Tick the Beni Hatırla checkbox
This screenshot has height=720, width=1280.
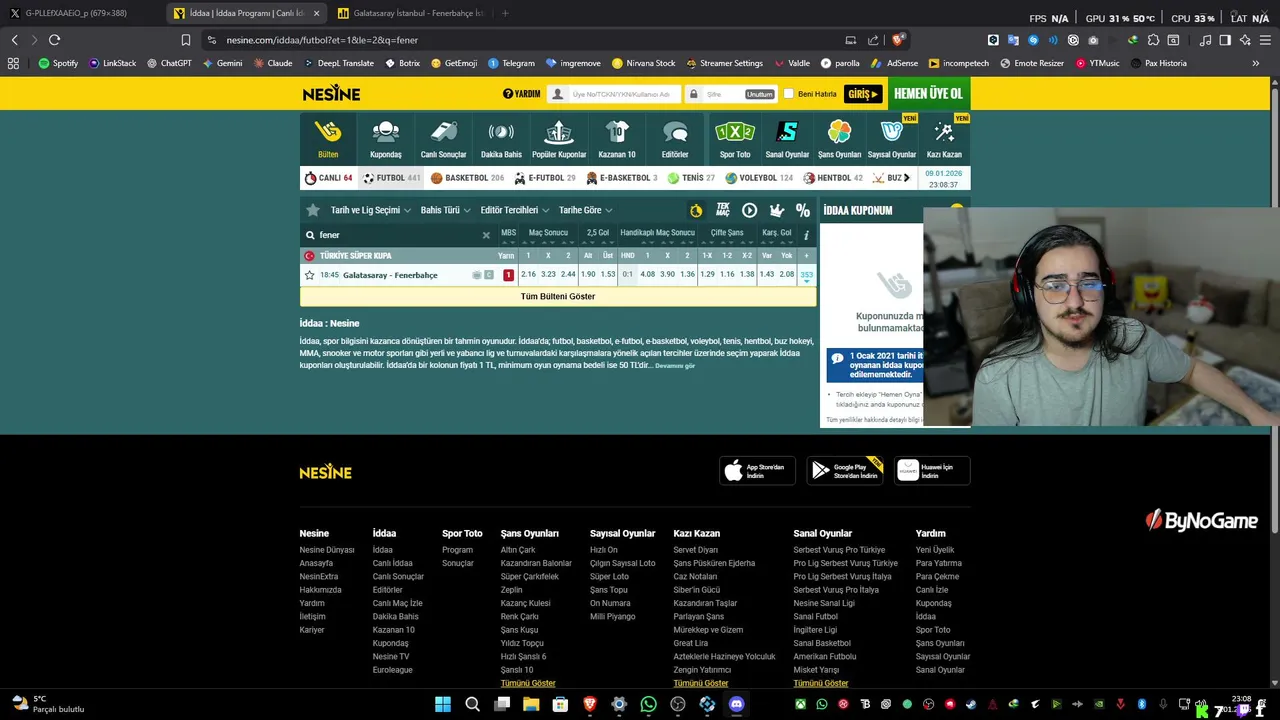(x=788, y=94)
